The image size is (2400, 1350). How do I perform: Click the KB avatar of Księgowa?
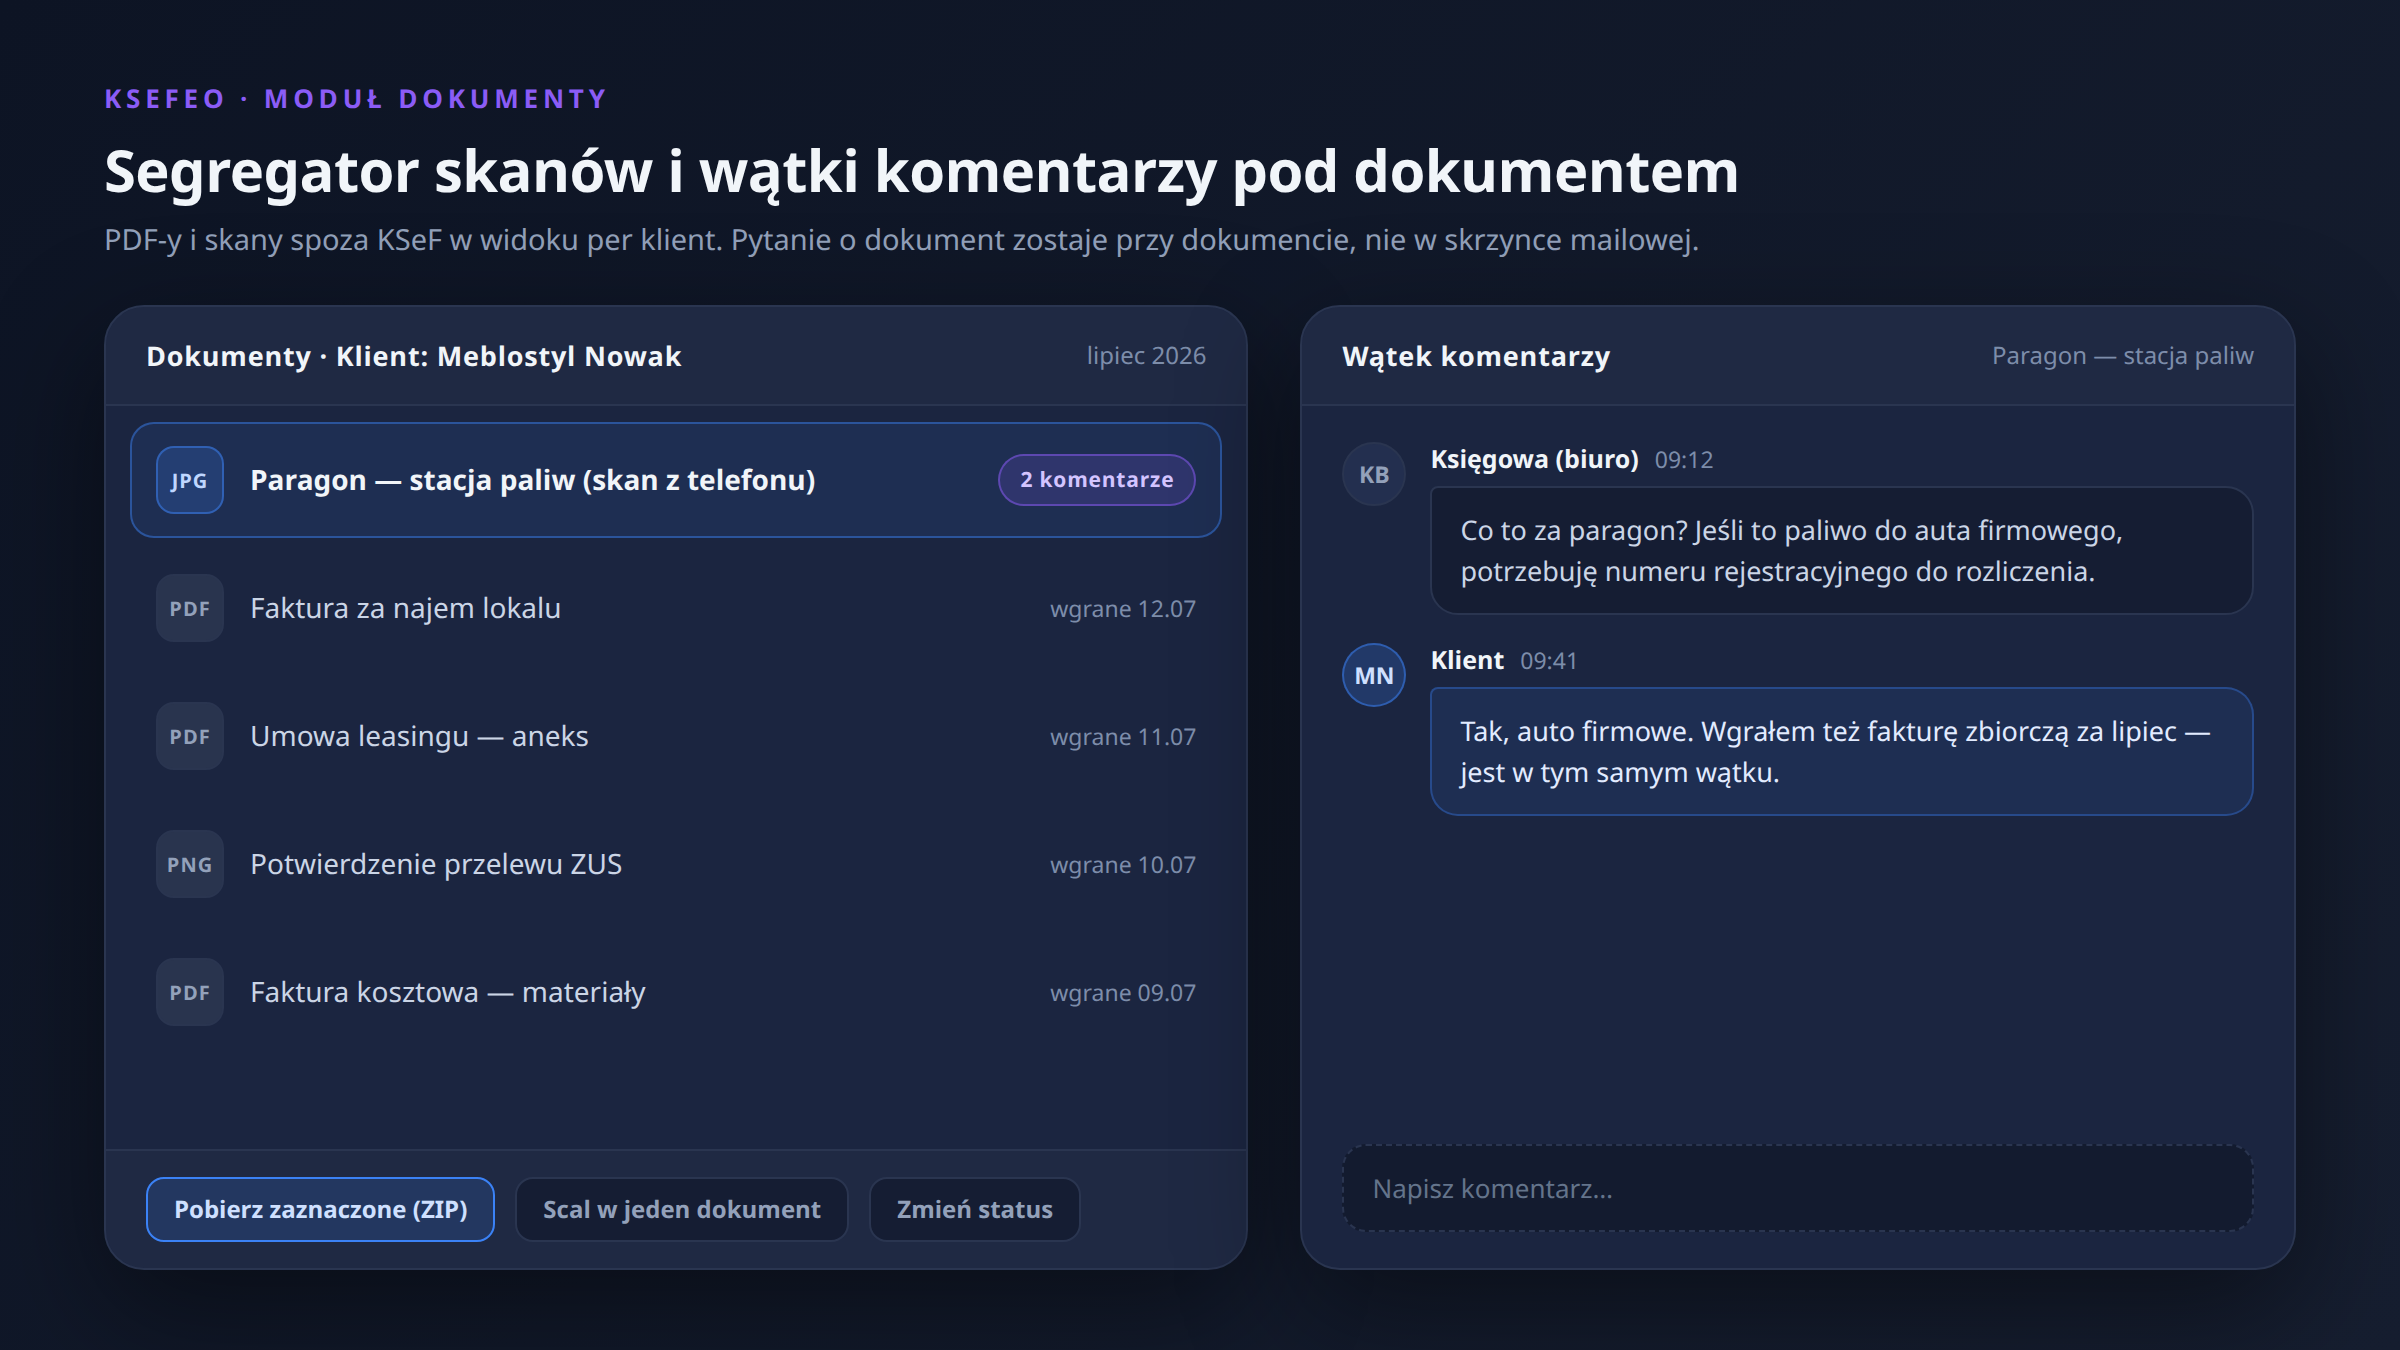point(1373,474)
